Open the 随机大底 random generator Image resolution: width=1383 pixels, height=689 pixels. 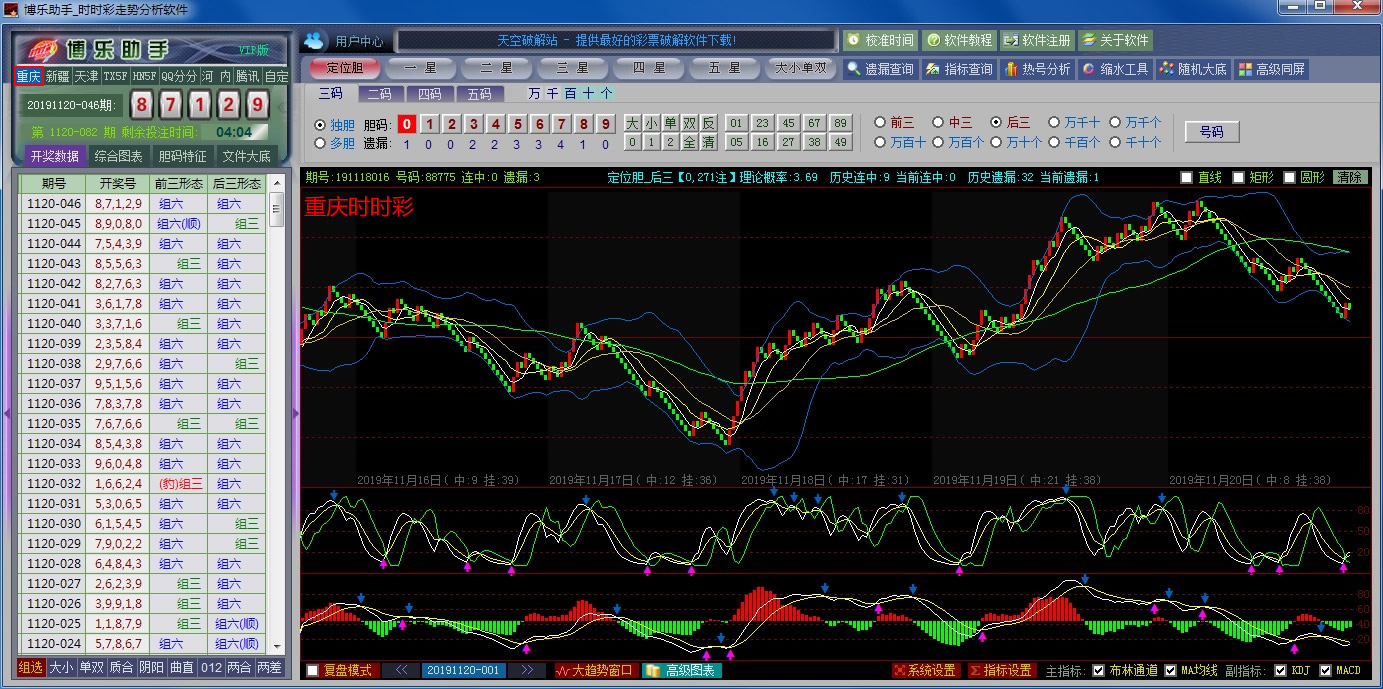pos(1192,69)
